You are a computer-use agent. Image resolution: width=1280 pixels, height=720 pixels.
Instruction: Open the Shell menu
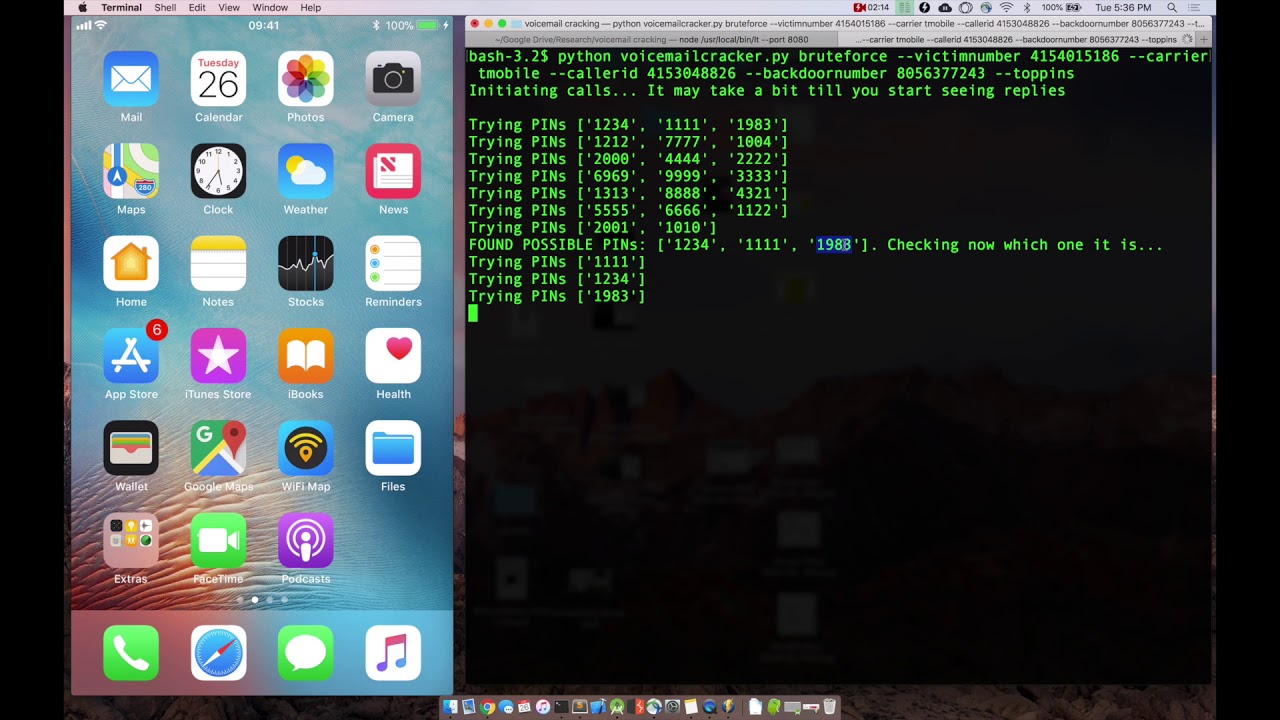[x=165, y=8]
